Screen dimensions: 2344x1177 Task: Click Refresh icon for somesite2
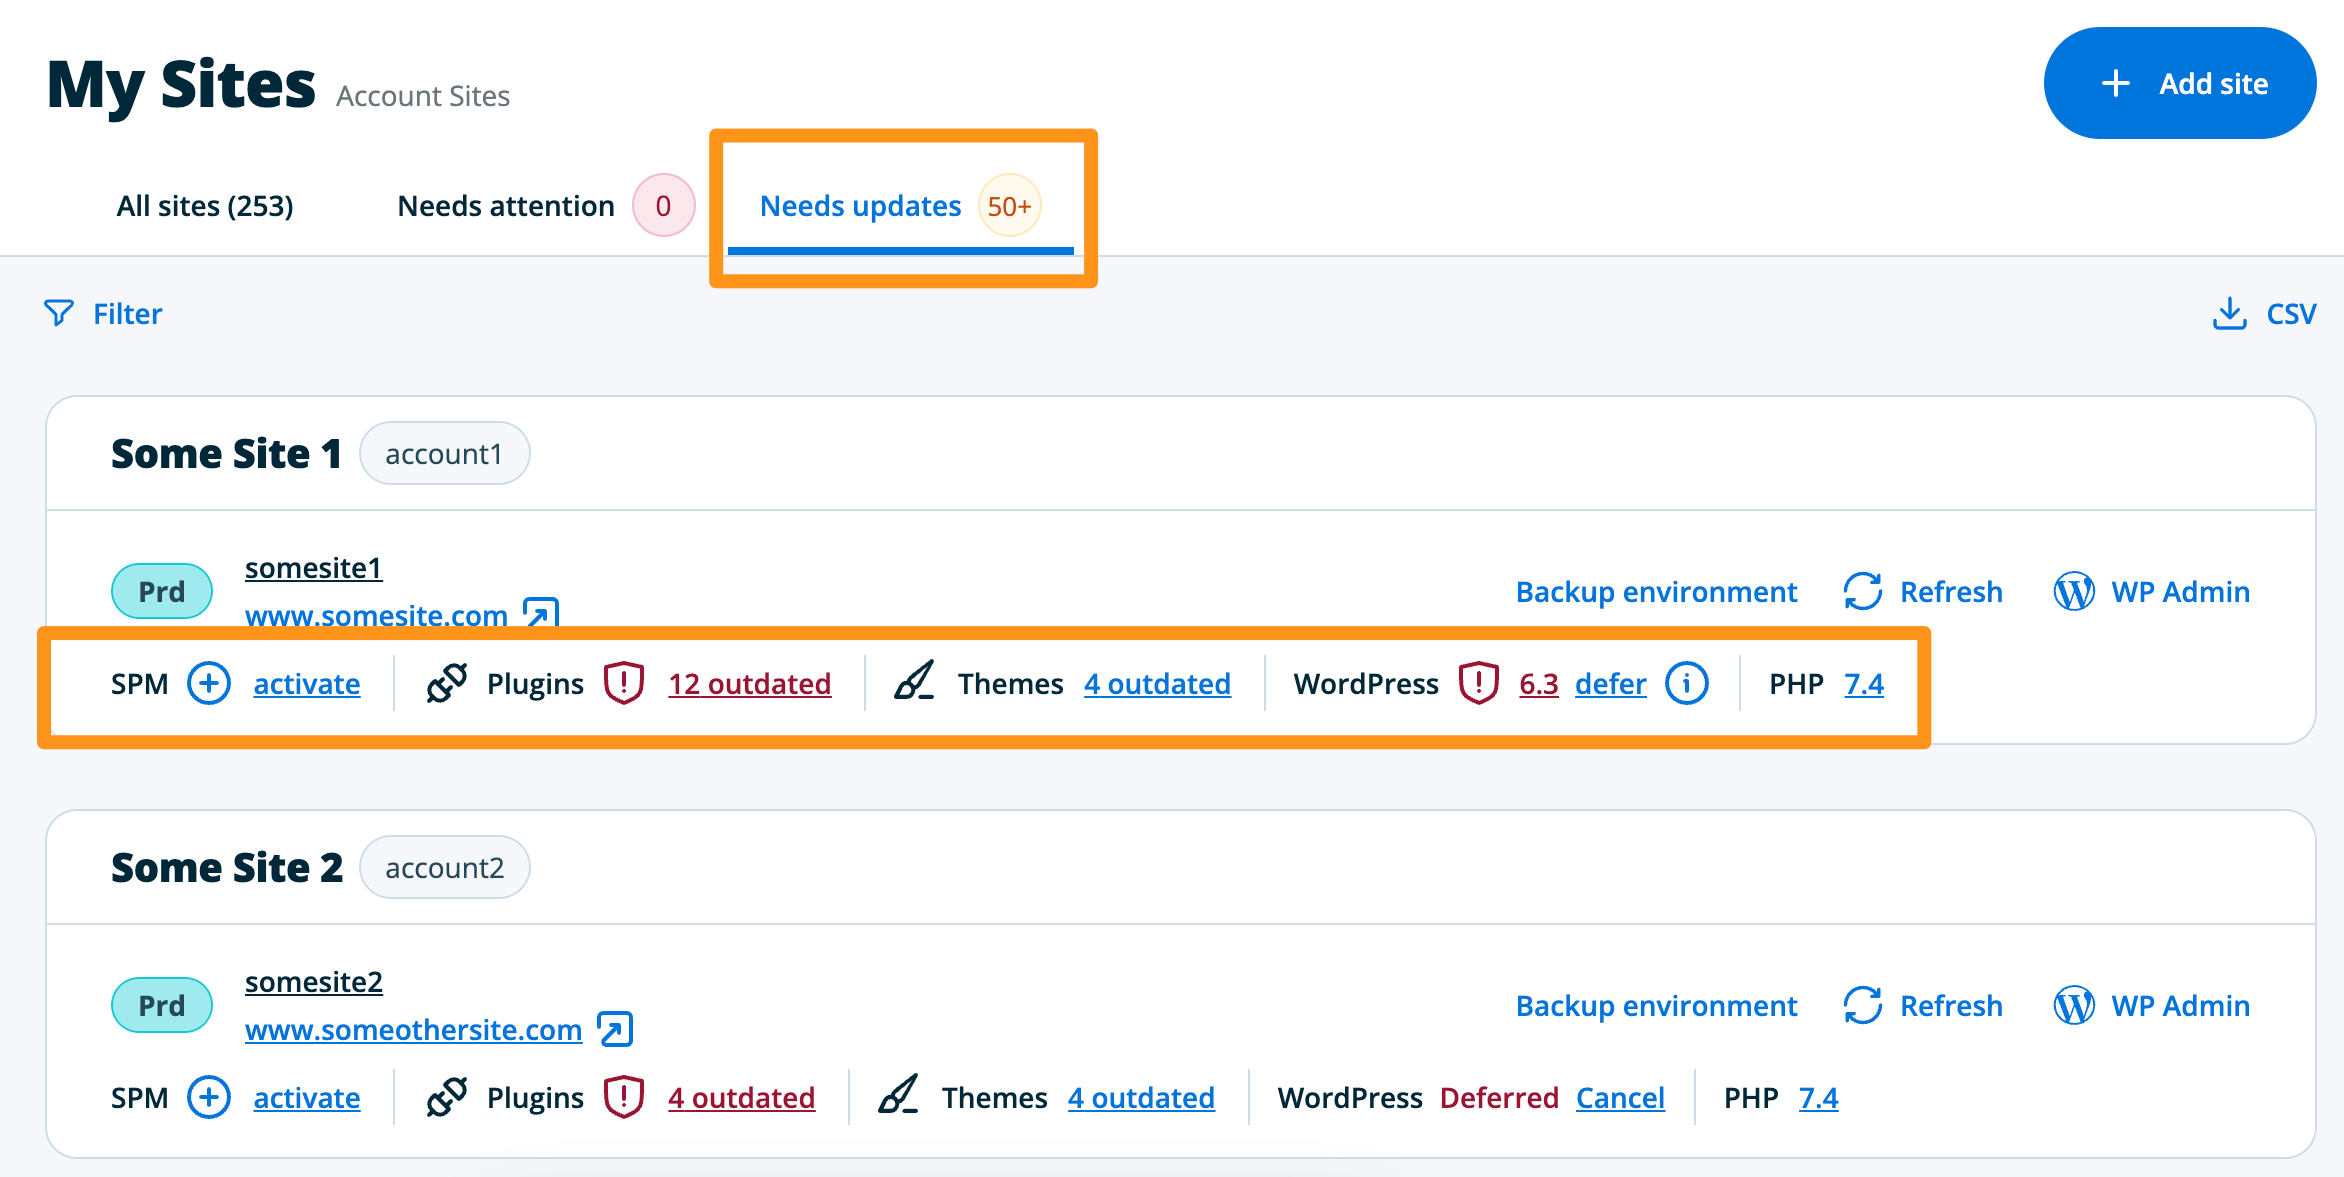[1862, 1005]
